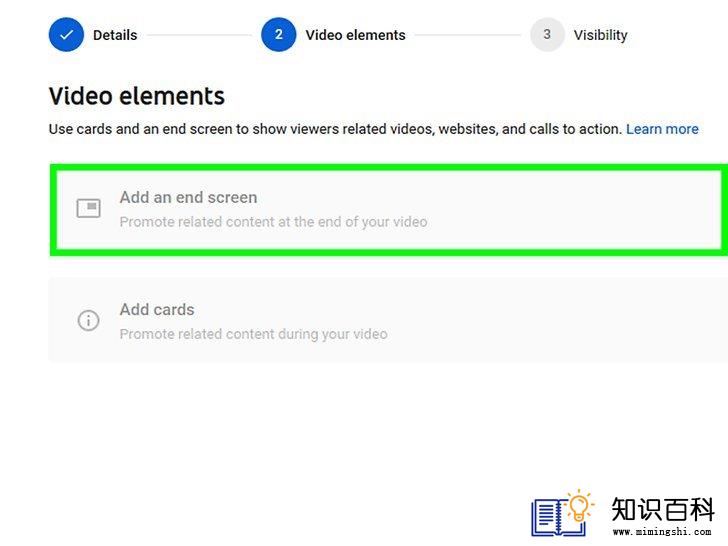Click the info circle icon beside Add cards

(x=88, y=320)
